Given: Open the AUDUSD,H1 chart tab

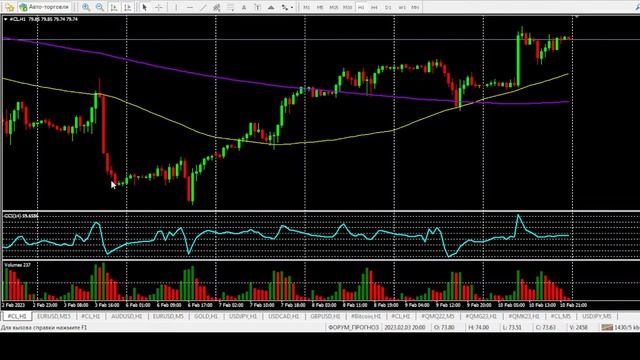Looking at the screenshot, I should pyautogui.click(x=127, y=316).
